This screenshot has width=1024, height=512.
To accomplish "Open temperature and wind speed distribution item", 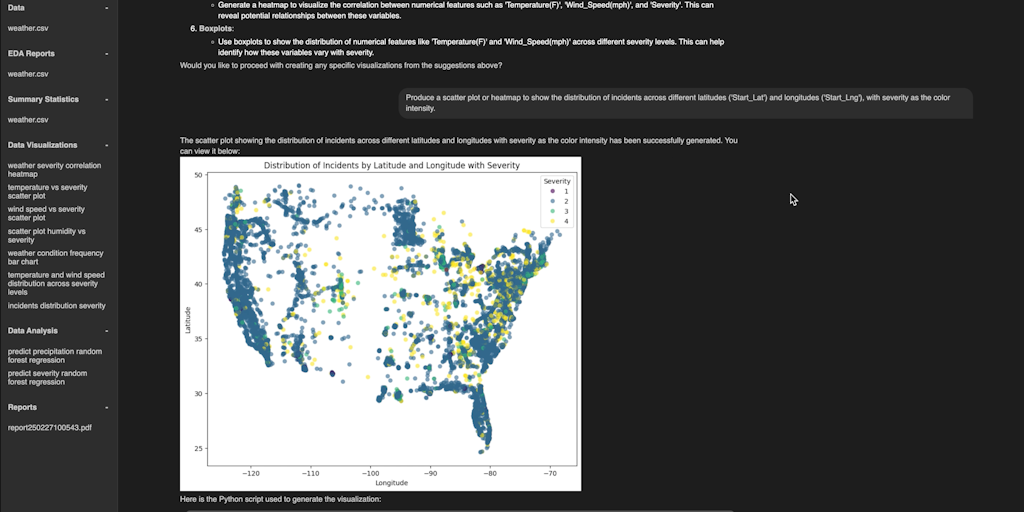I will point(56,283).
